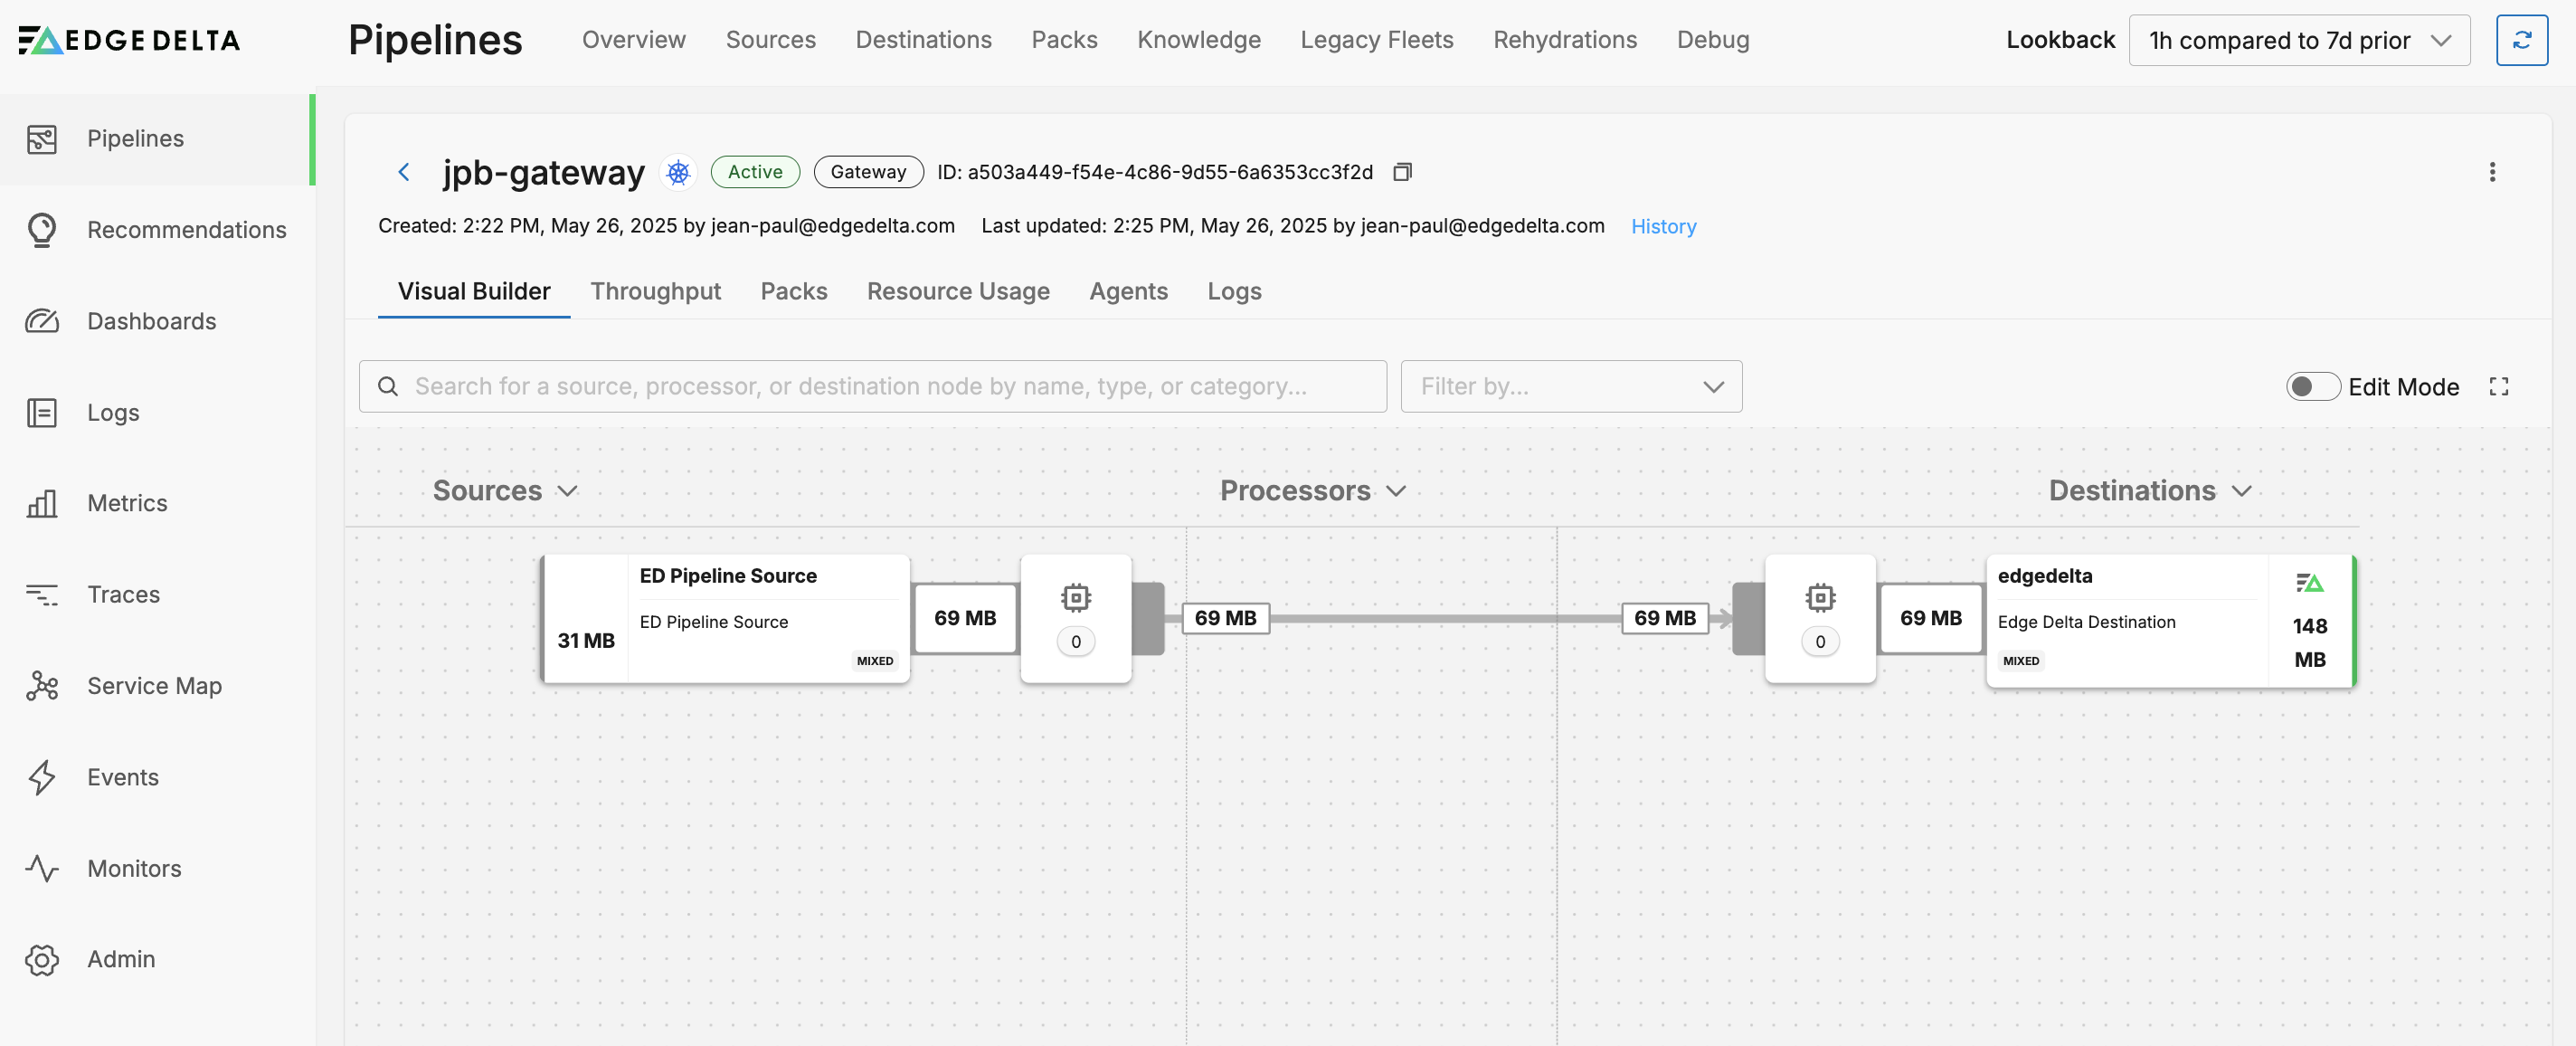Open Pipelines sidebar icon
The height and width of the screenshot is (1046, 2576).
pos(42,139)
